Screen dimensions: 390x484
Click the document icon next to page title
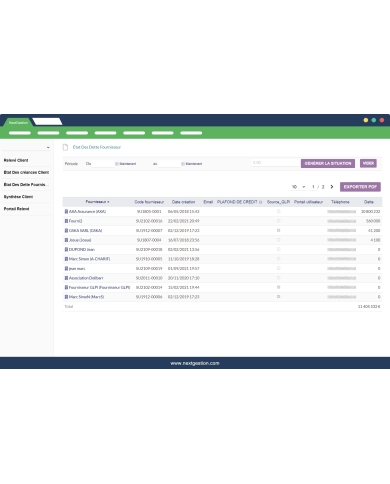pyautogui.click(x=65, y=147)
